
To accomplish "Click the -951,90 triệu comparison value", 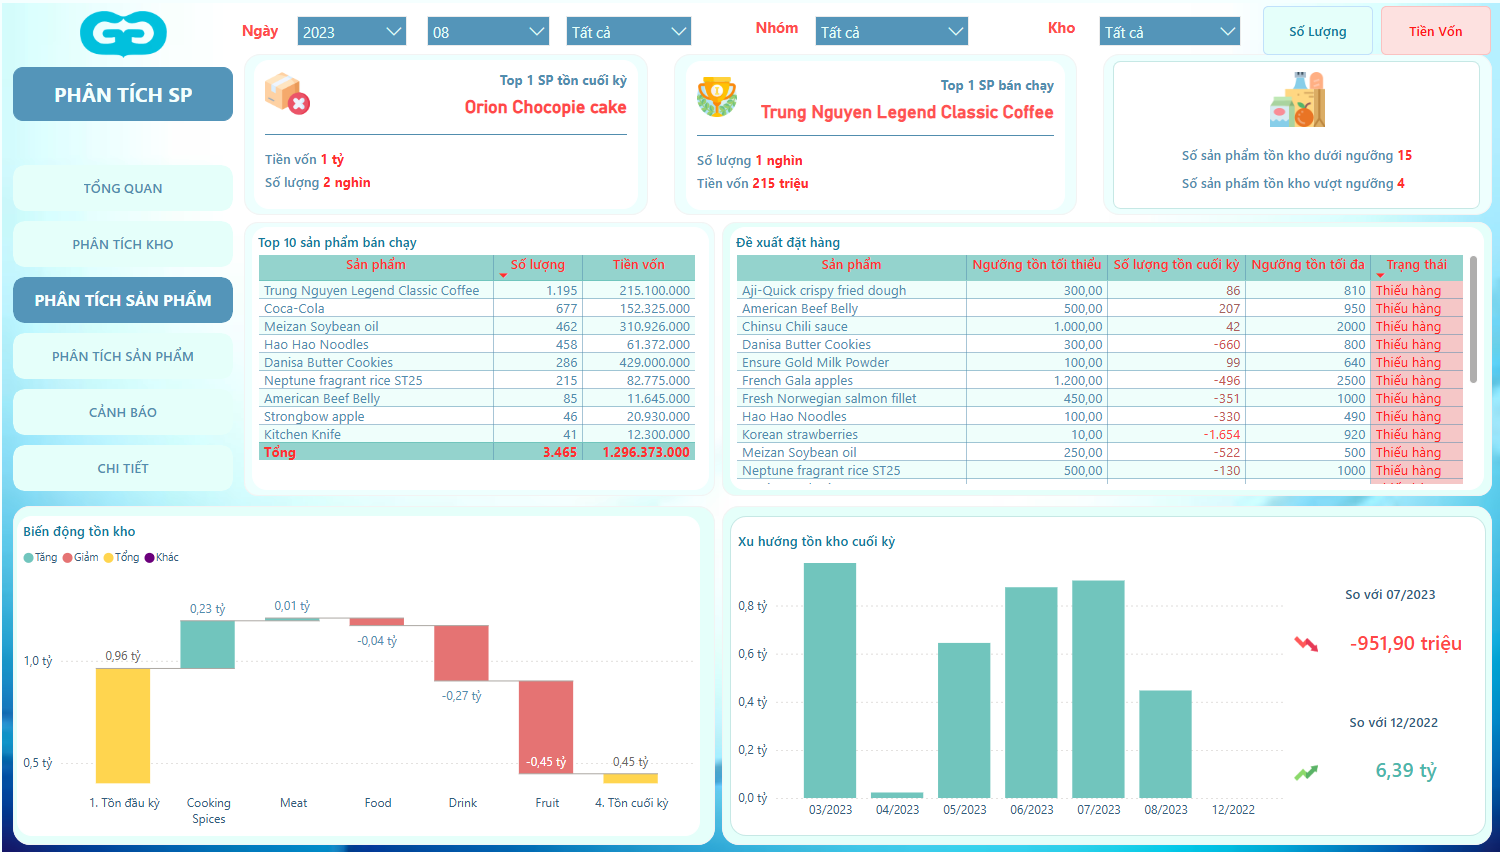I will (x=1405, y=643).
